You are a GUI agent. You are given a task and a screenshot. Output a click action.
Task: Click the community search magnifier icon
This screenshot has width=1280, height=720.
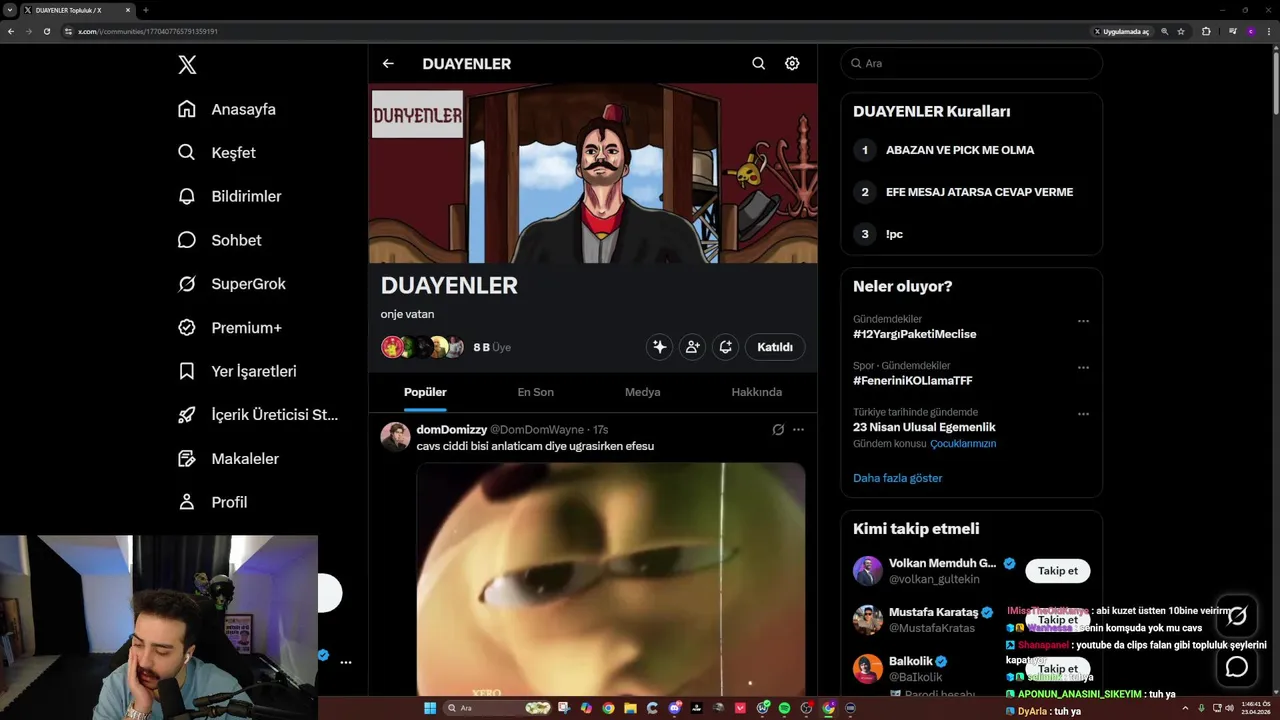pos(759,64)
